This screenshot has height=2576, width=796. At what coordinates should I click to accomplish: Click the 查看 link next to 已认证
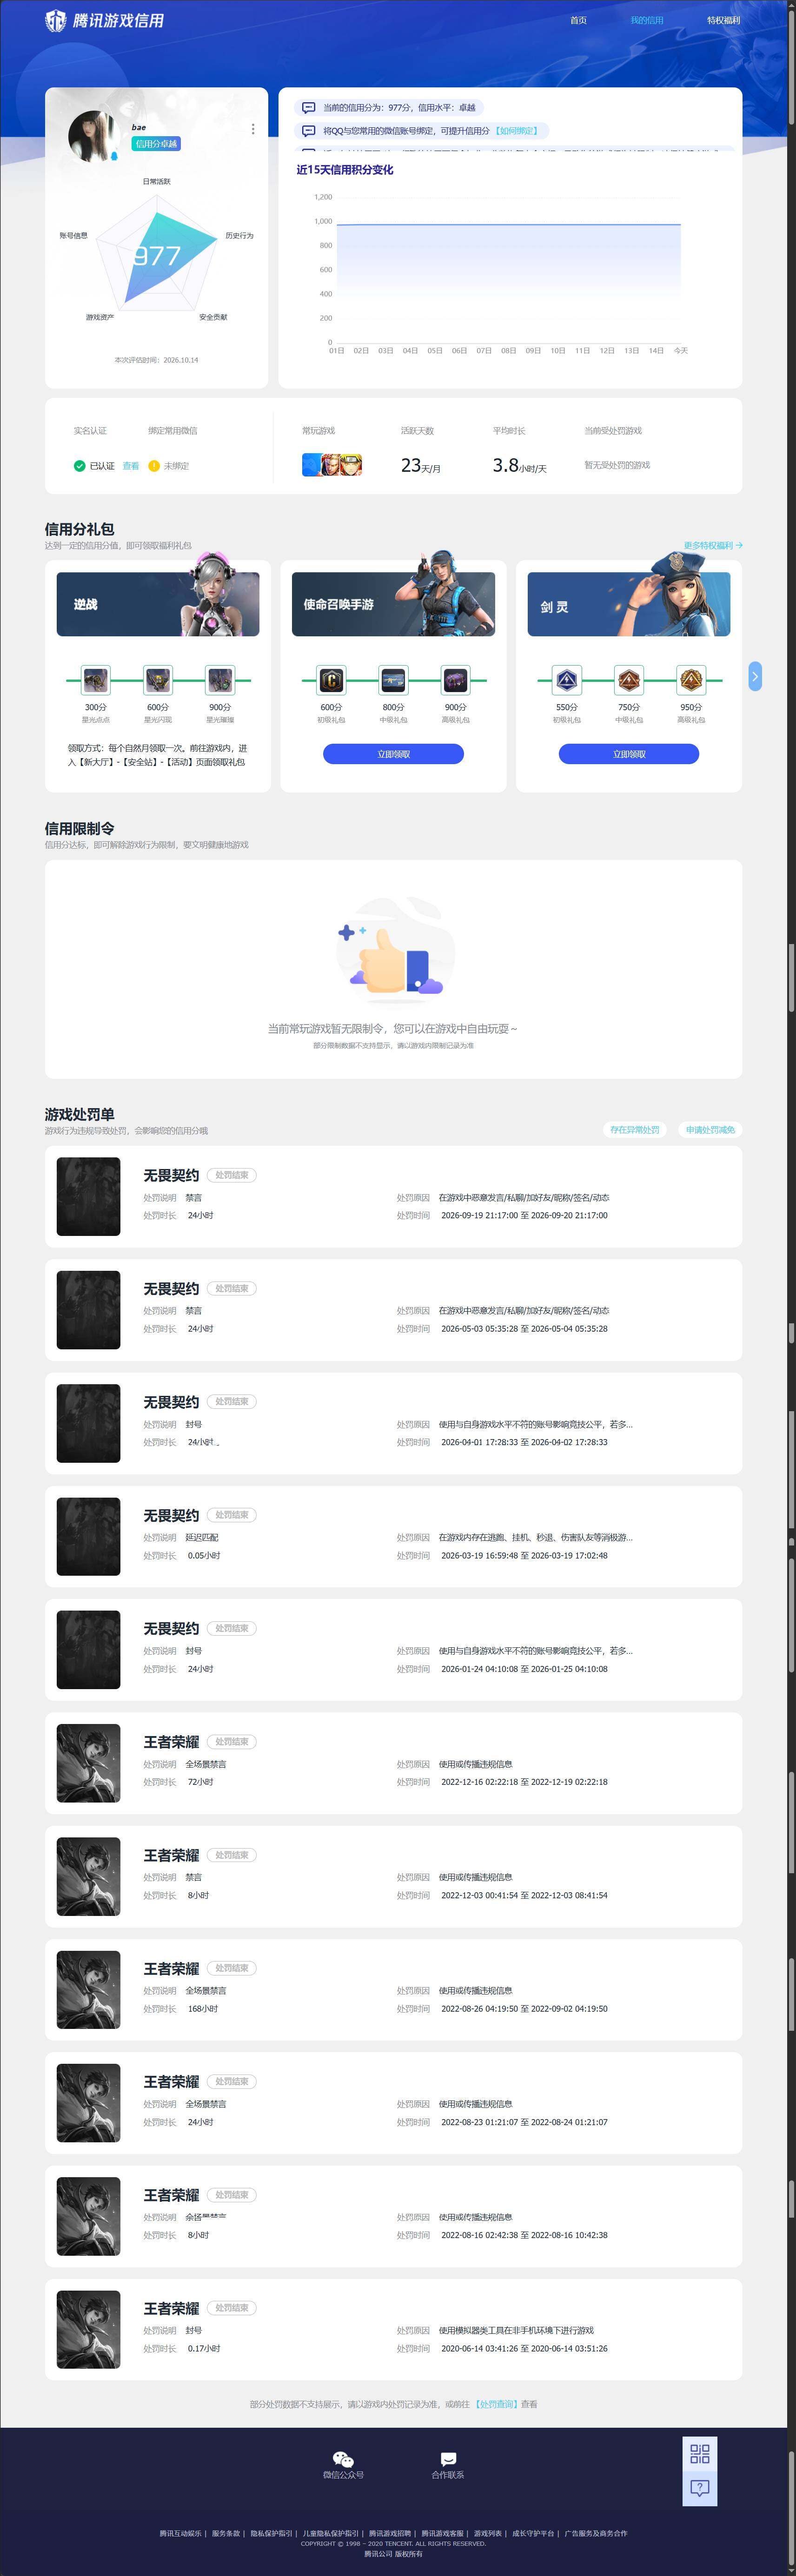[x=131, y=466]
